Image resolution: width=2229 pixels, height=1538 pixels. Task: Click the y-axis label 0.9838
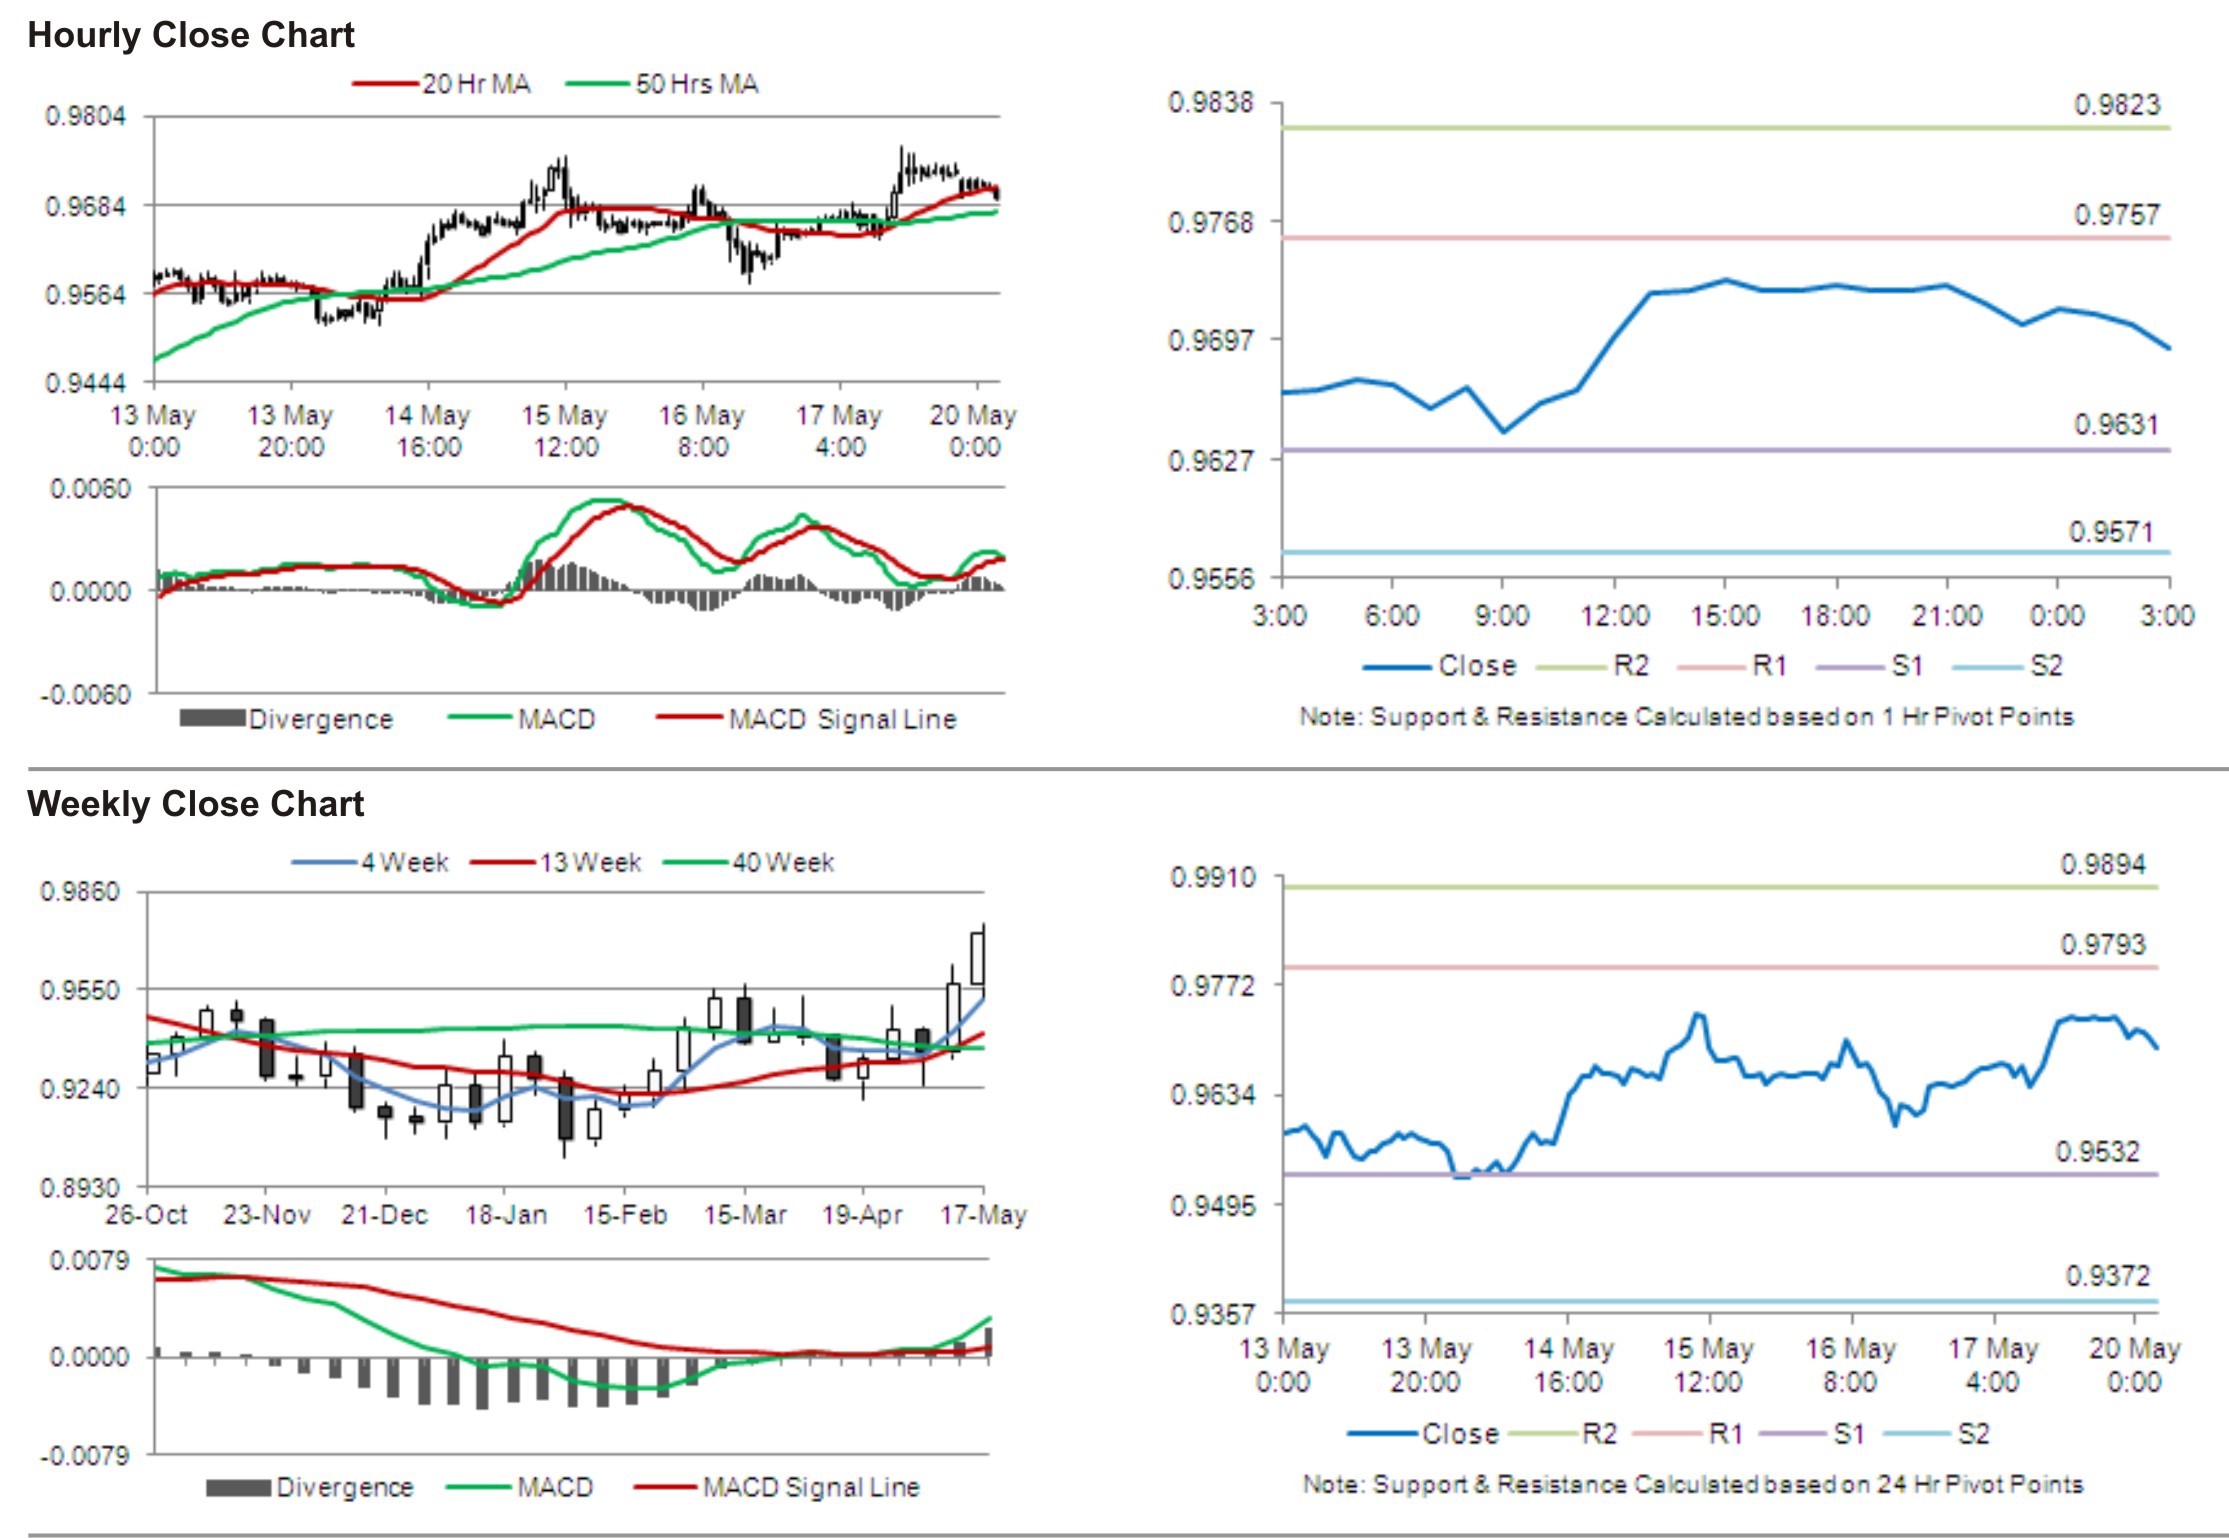point(1211,103)
